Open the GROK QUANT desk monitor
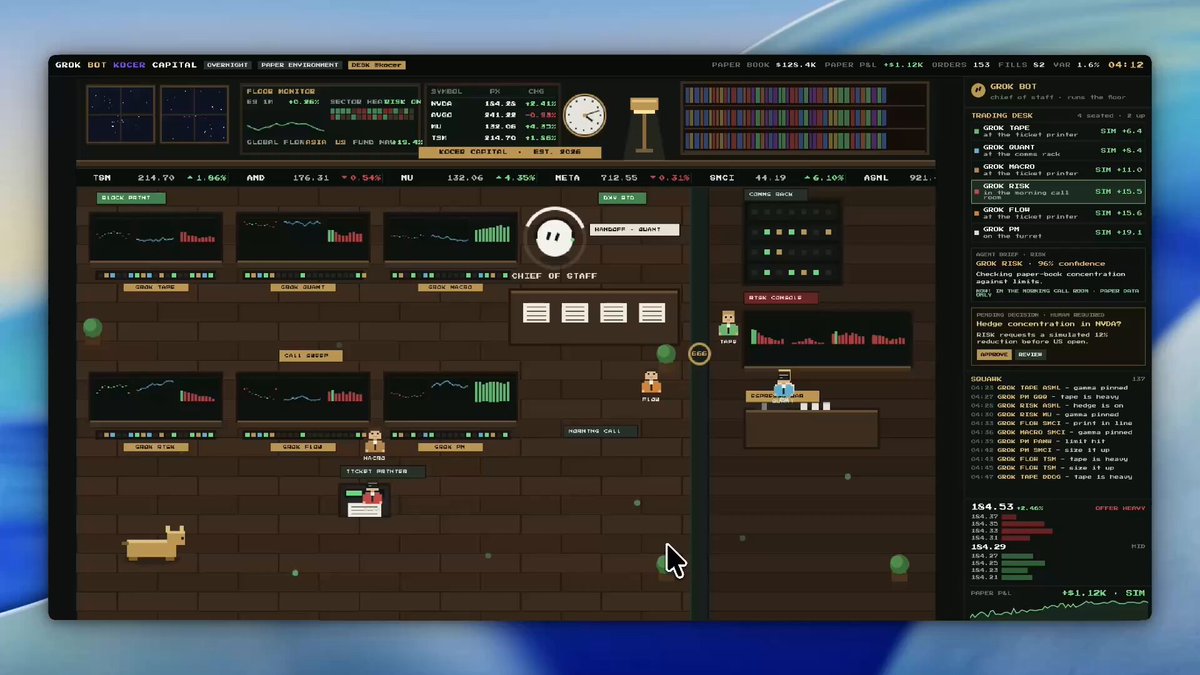 coord(303,238)
